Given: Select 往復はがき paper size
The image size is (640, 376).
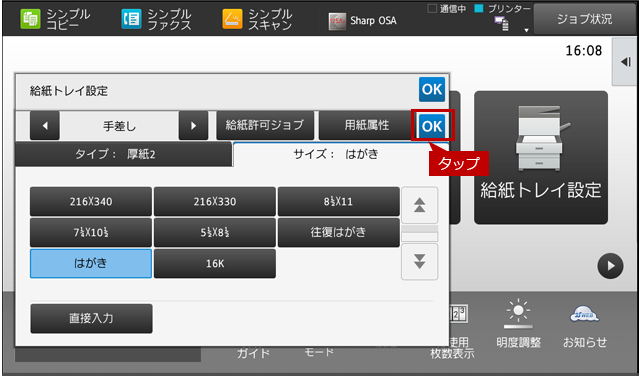Looking at the screenshot, I should tap(339, 232).
